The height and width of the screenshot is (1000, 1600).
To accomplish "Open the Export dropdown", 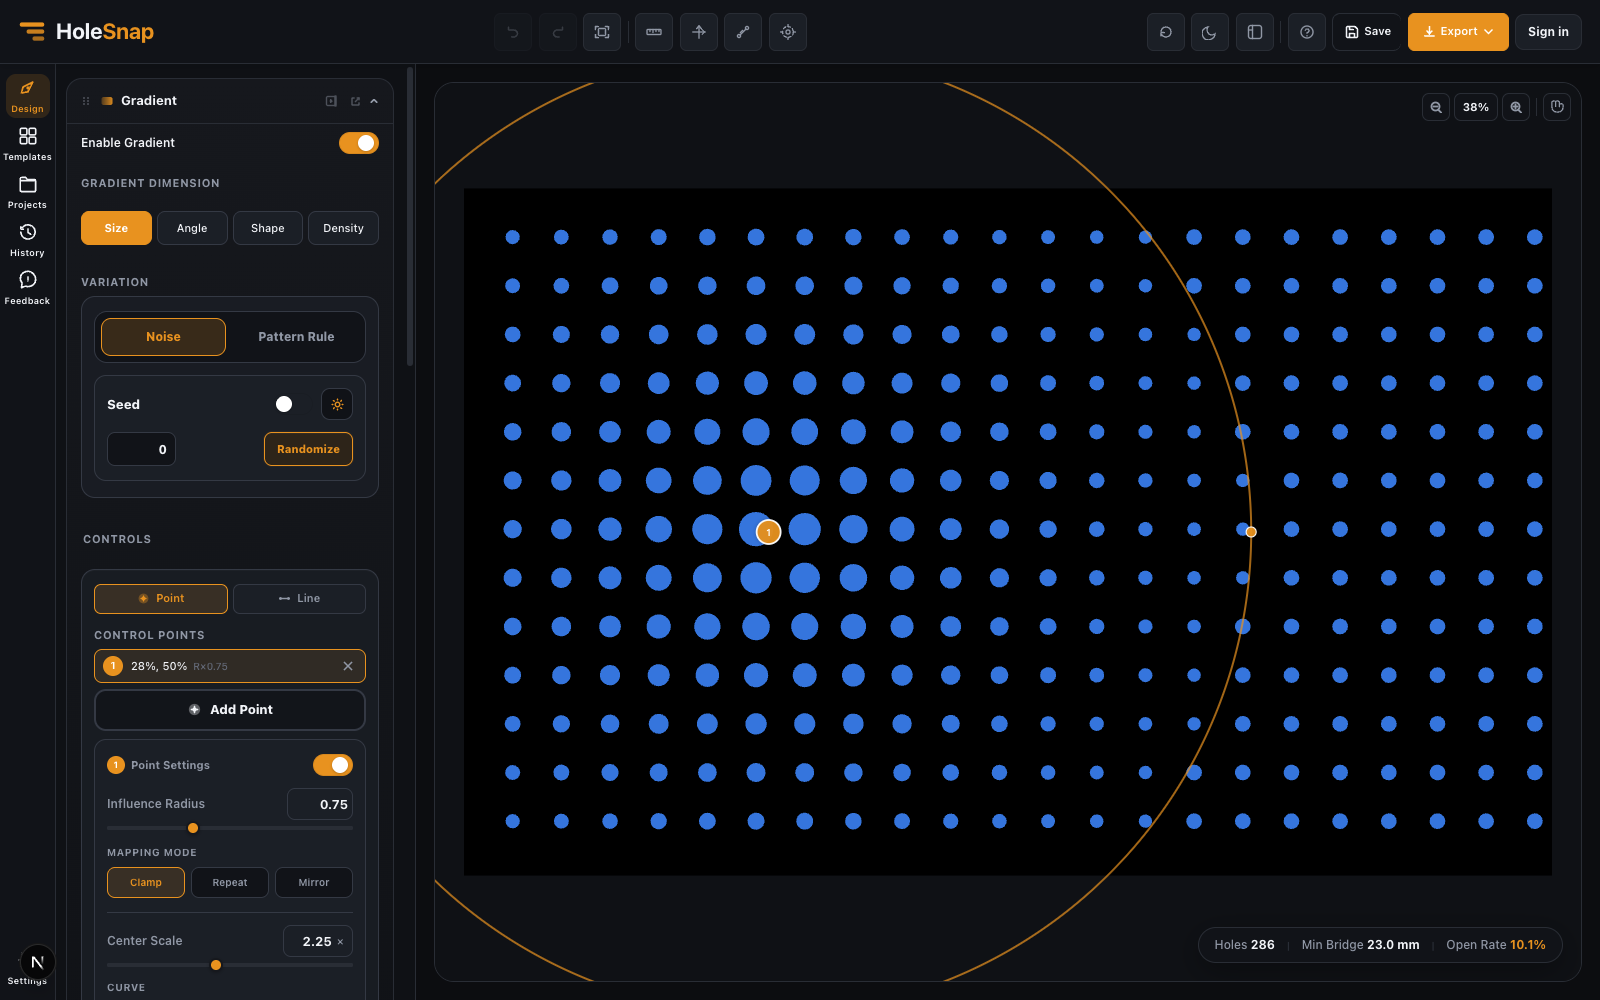I will [1458, 32].
